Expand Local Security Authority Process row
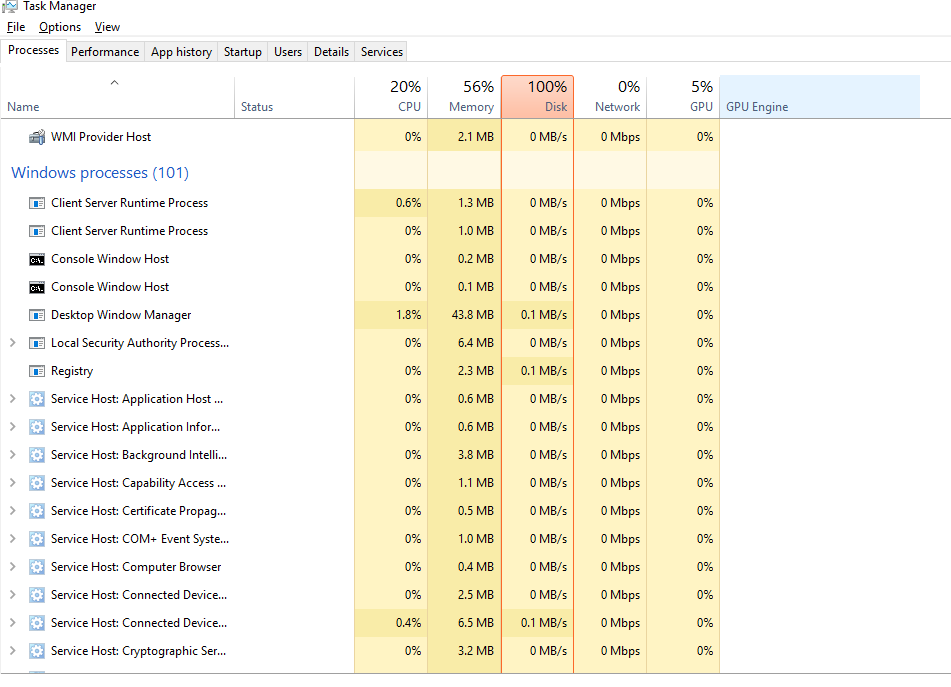 tap(12, 343)
